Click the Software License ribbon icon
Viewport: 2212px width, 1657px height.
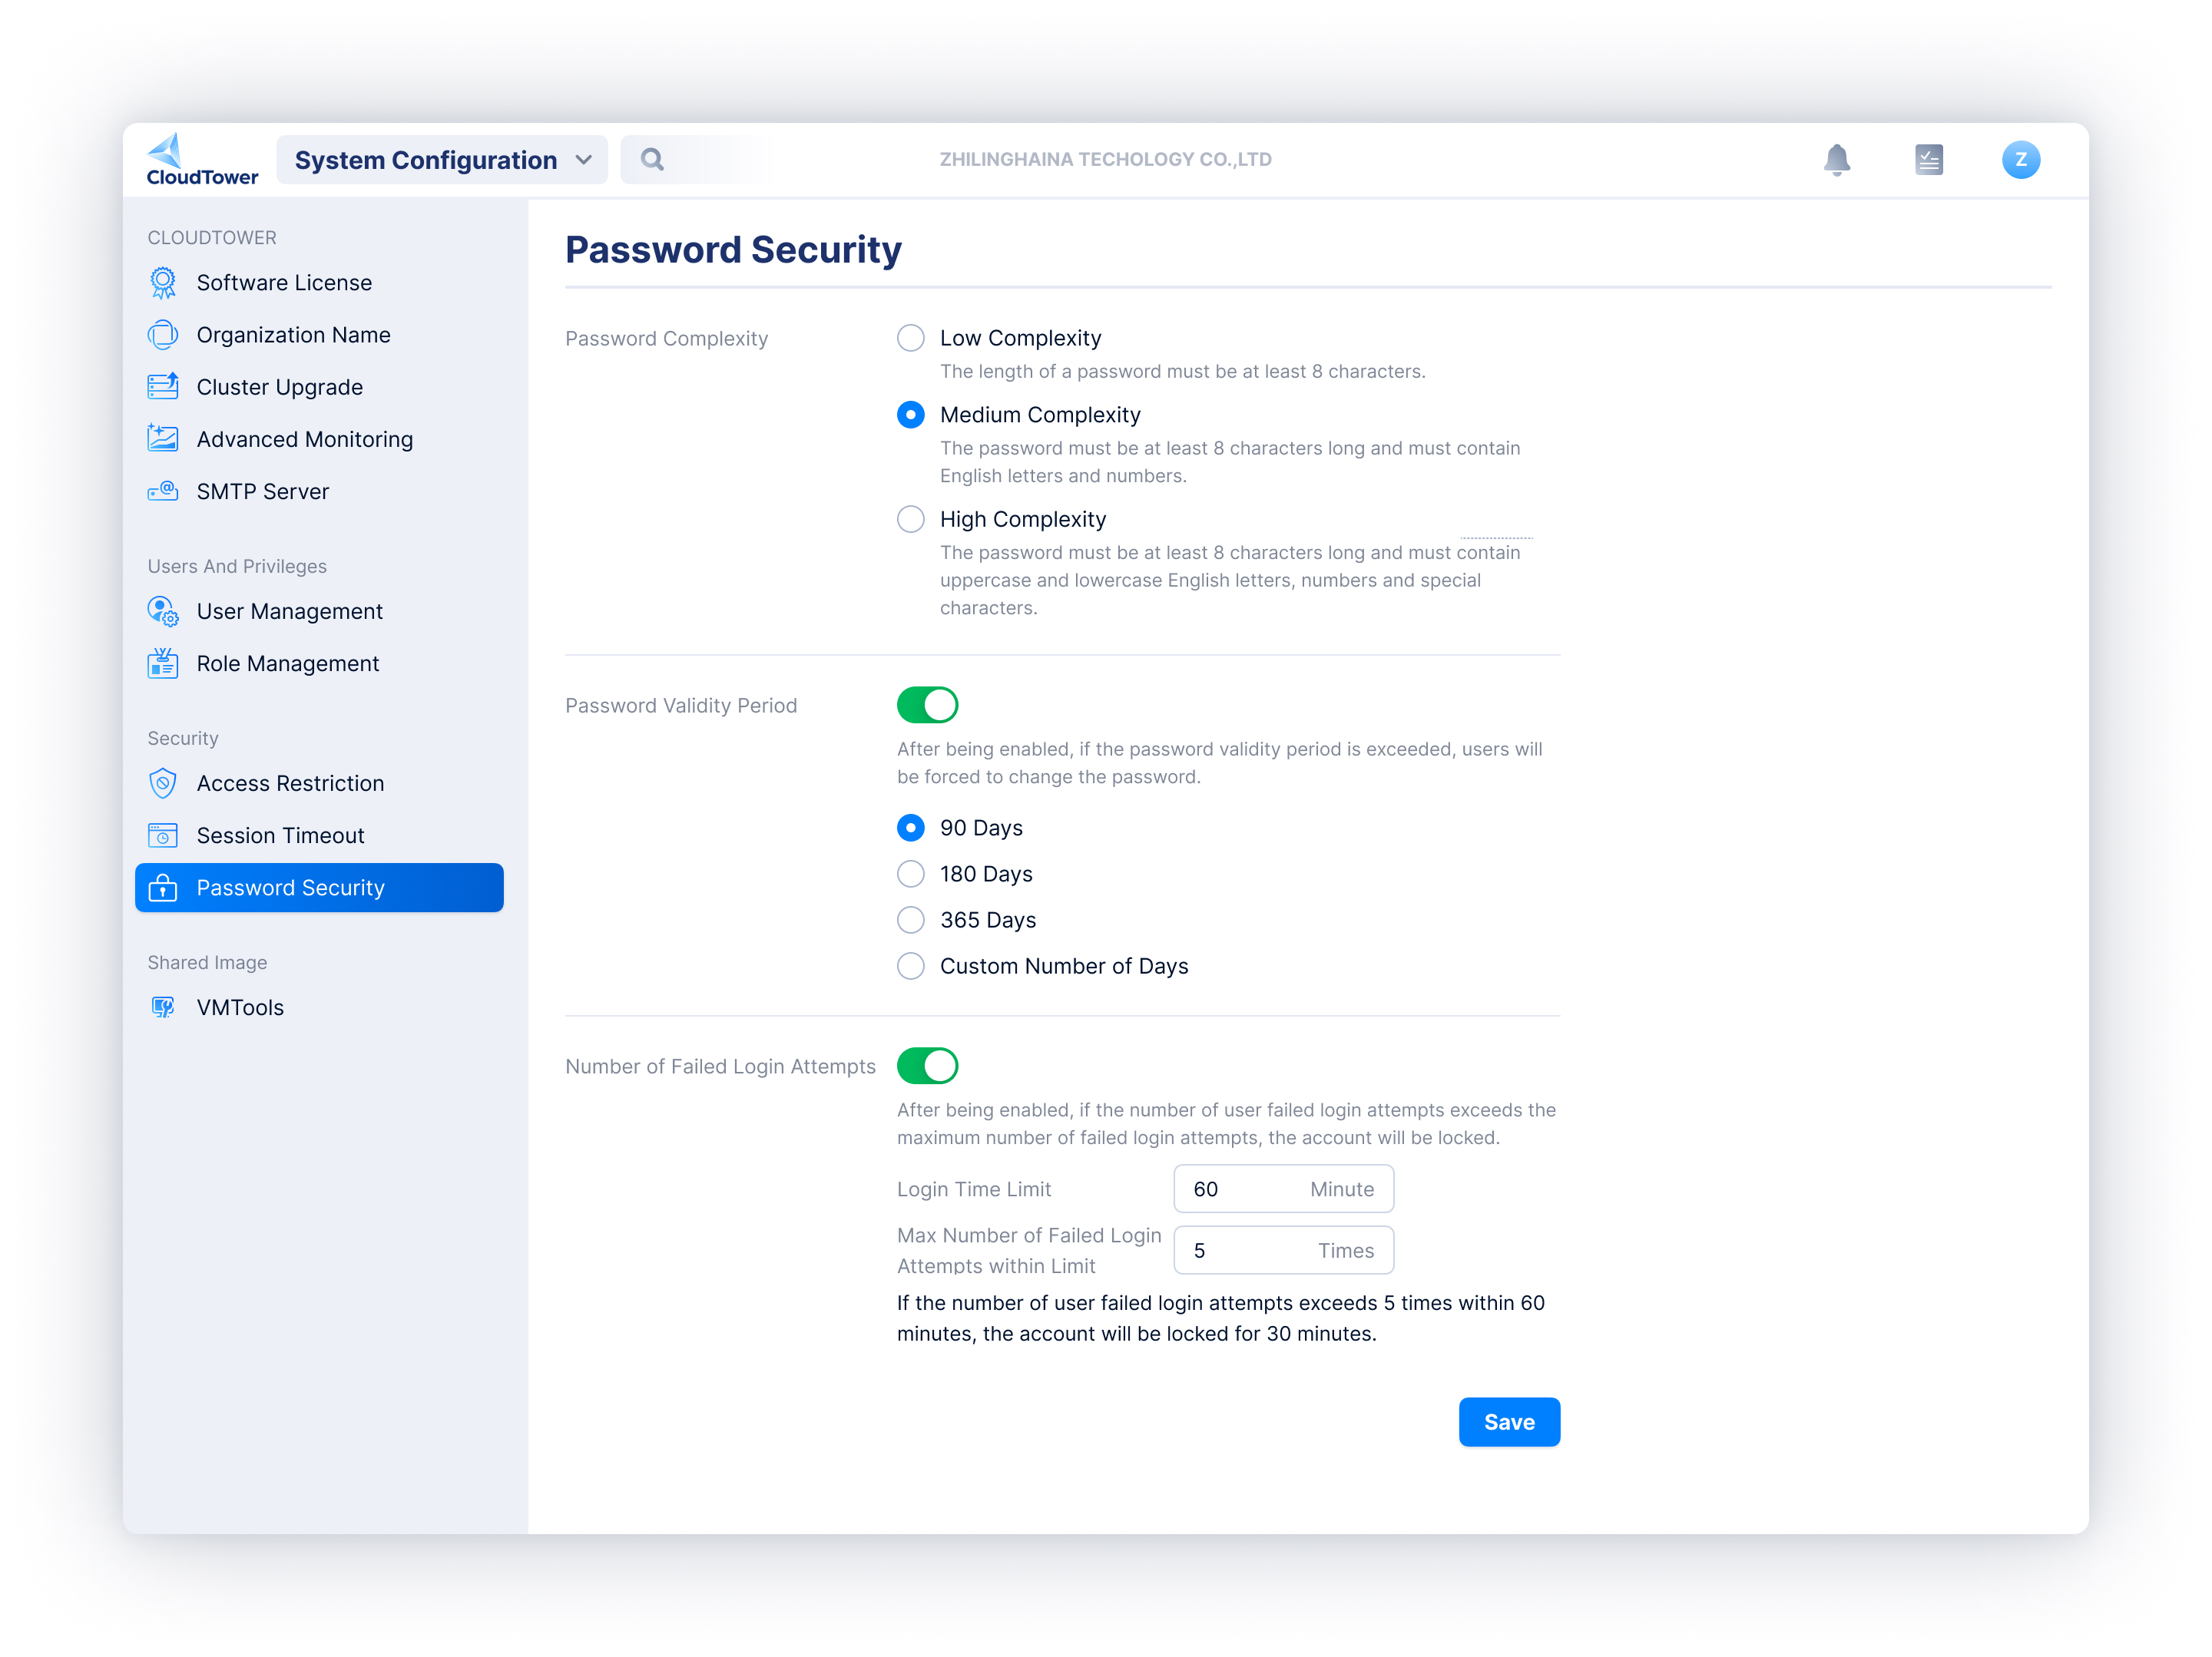click(163, 283)
